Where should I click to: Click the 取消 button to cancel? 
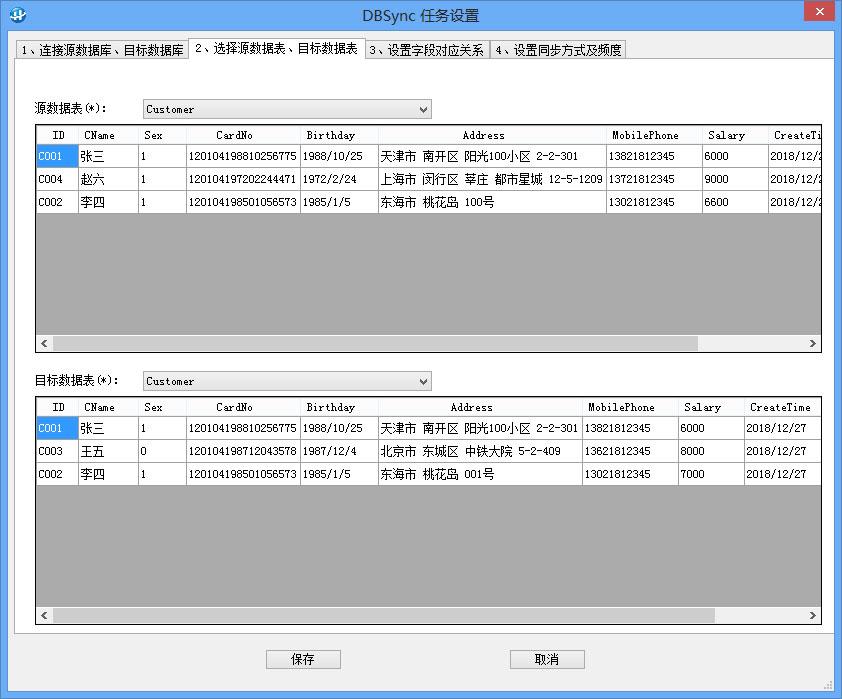tap(547, 659)
